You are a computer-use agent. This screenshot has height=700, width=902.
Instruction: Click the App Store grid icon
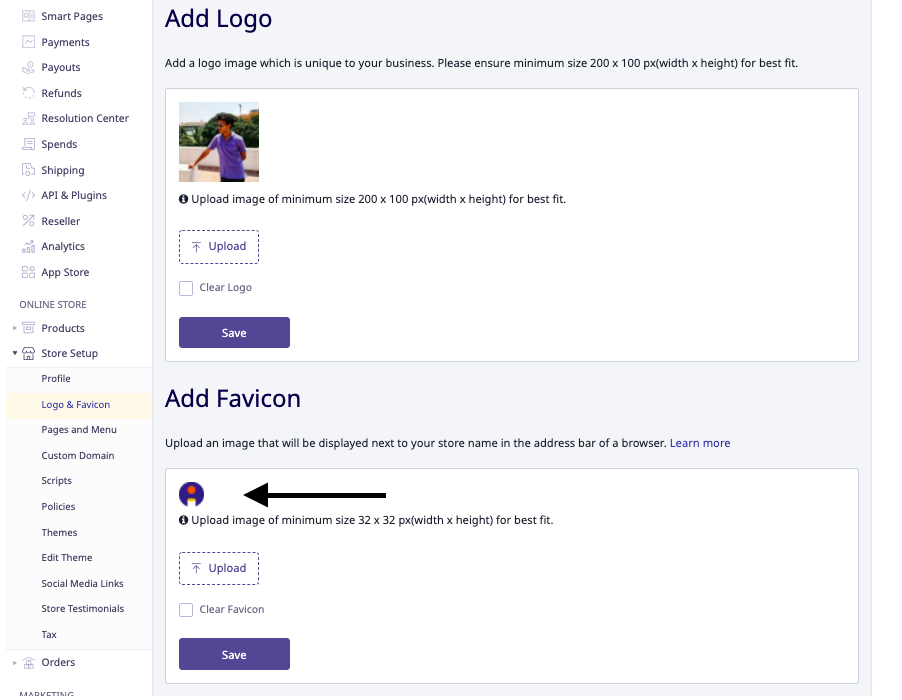(28, 272)
